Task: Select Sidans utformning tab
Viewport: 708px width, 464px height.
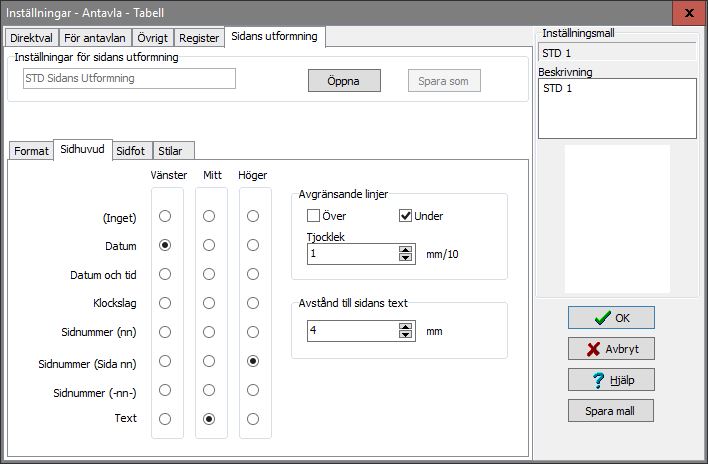Action: pyautogui.click(x=275, y=36)
